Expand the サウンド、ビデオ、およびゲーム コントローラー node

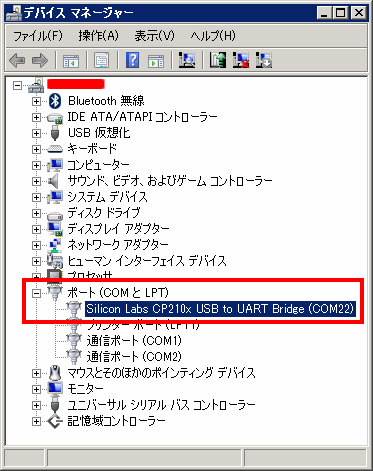pos(36,181)
